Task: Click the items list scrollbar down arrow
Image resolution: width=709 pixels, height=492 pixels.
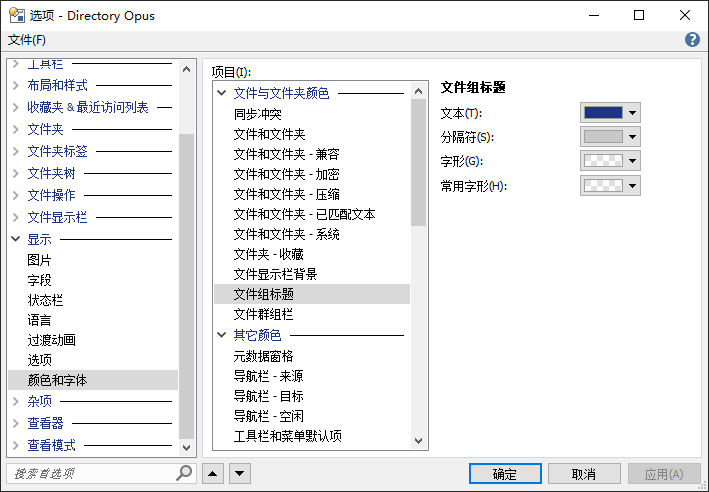Action: click(x=419, y=441)
